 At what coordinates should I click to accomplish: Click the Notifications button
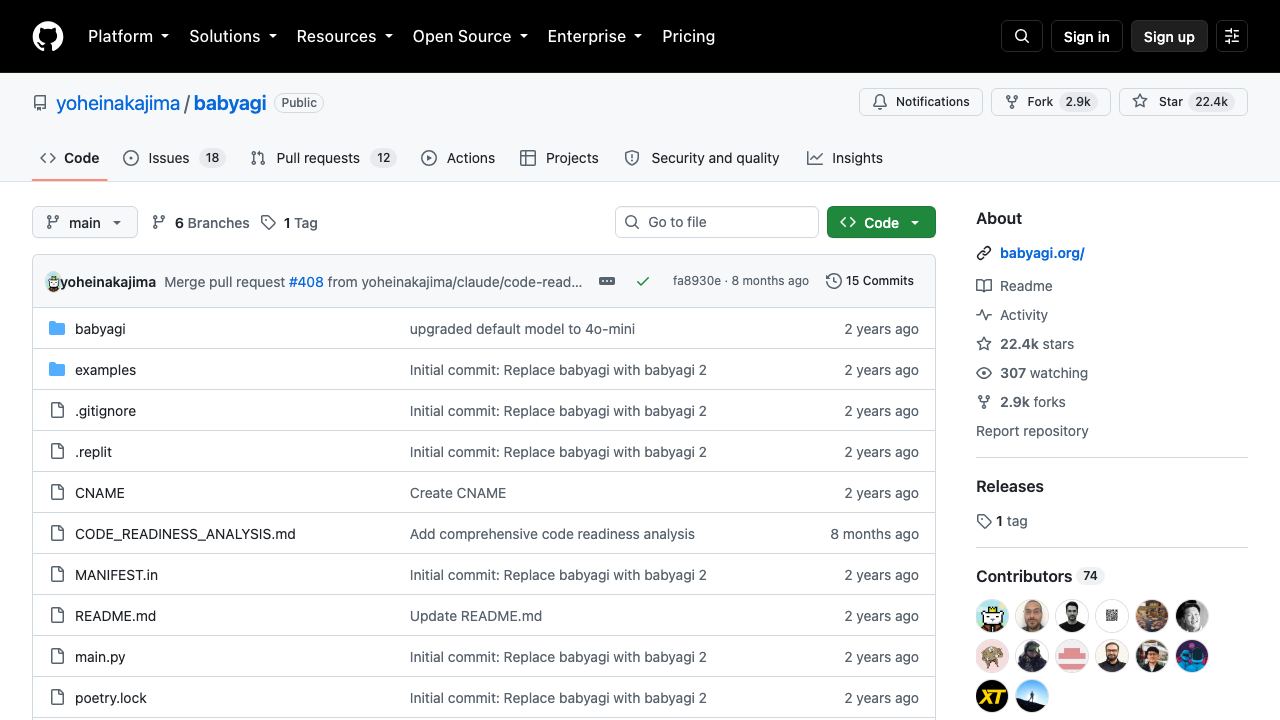[921, 102]
